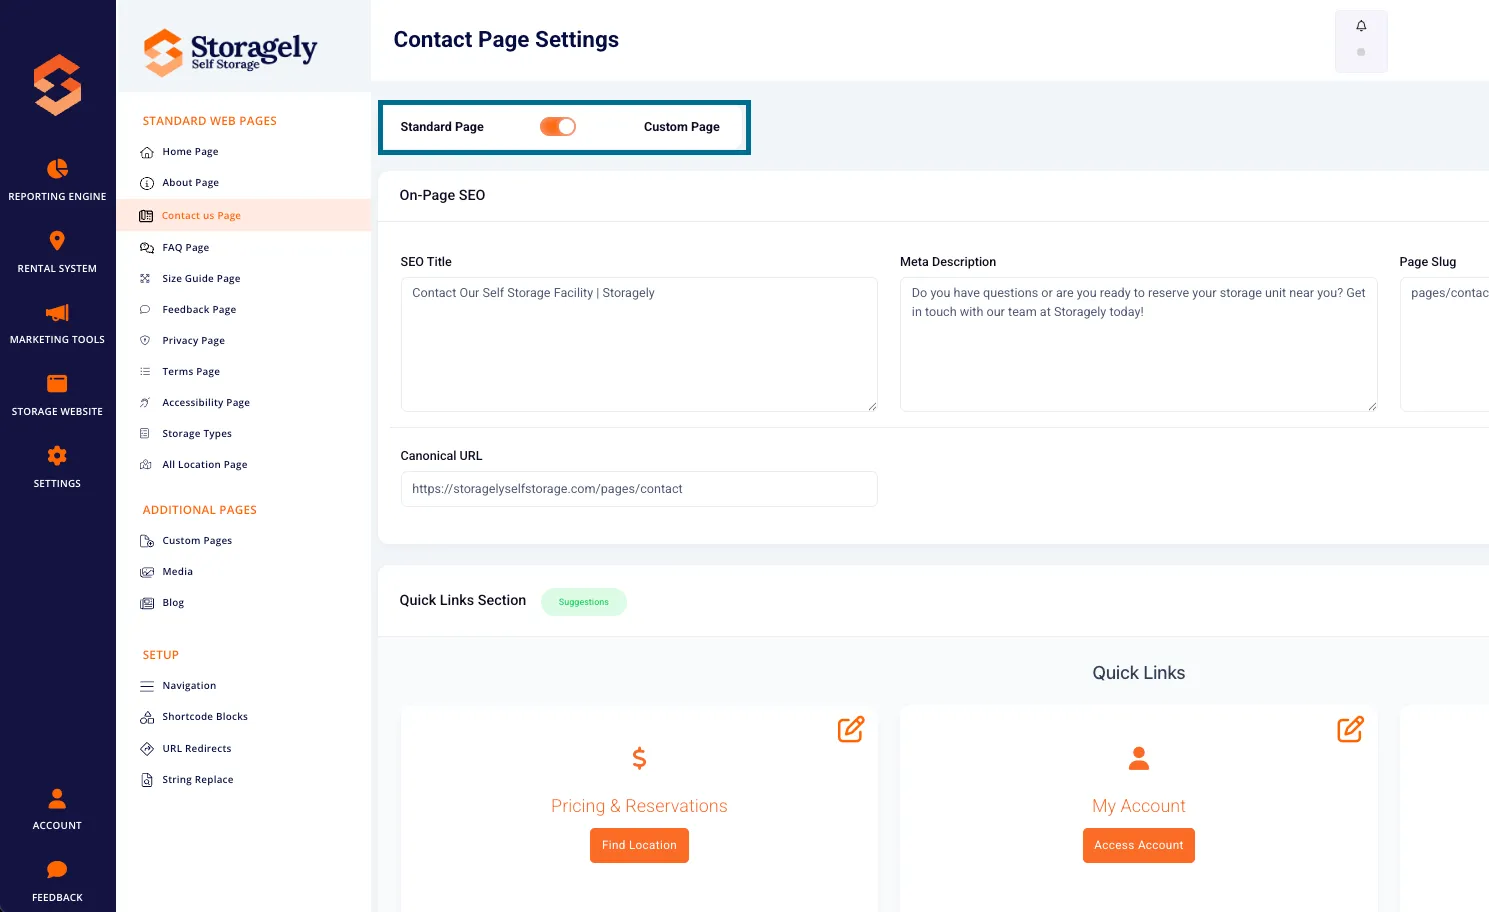
Task: Open the Feedback chat bubble icon
Action: [x=57, y=870]
